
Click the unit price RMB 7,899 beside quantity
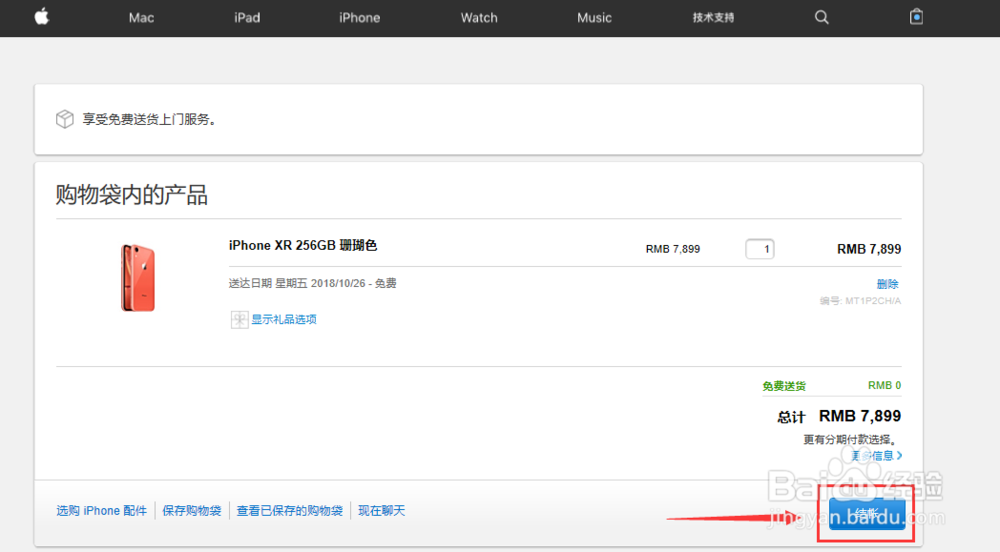(x=673, y=249)
